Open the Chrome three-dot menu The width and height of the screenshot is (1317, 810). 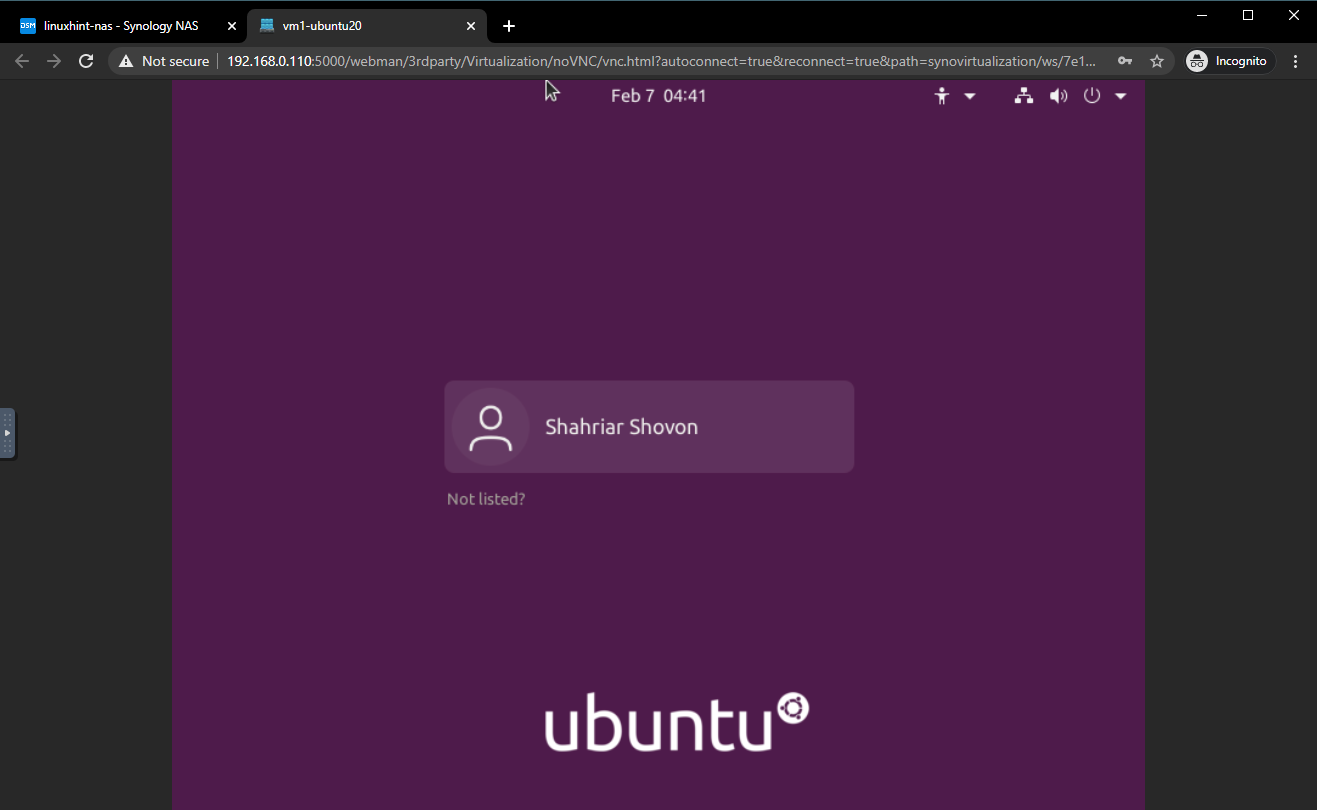click(x=1296, y=61)
